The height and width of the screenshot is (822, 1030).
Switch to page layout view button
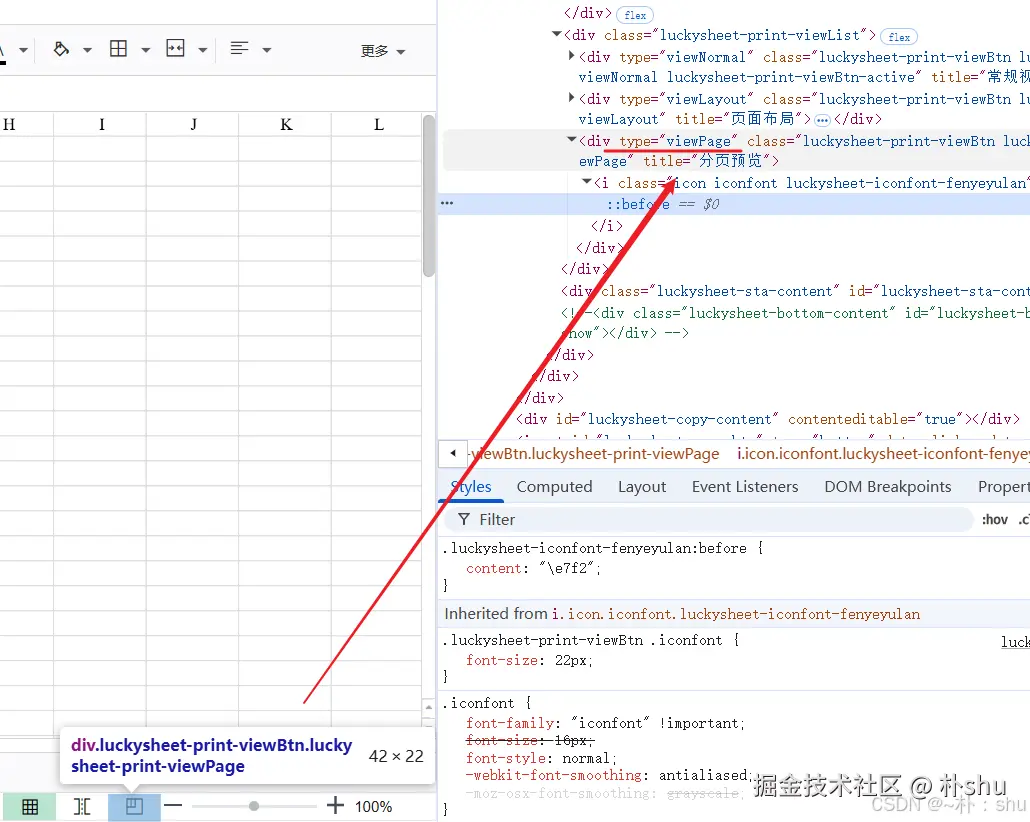pos(82,807)
